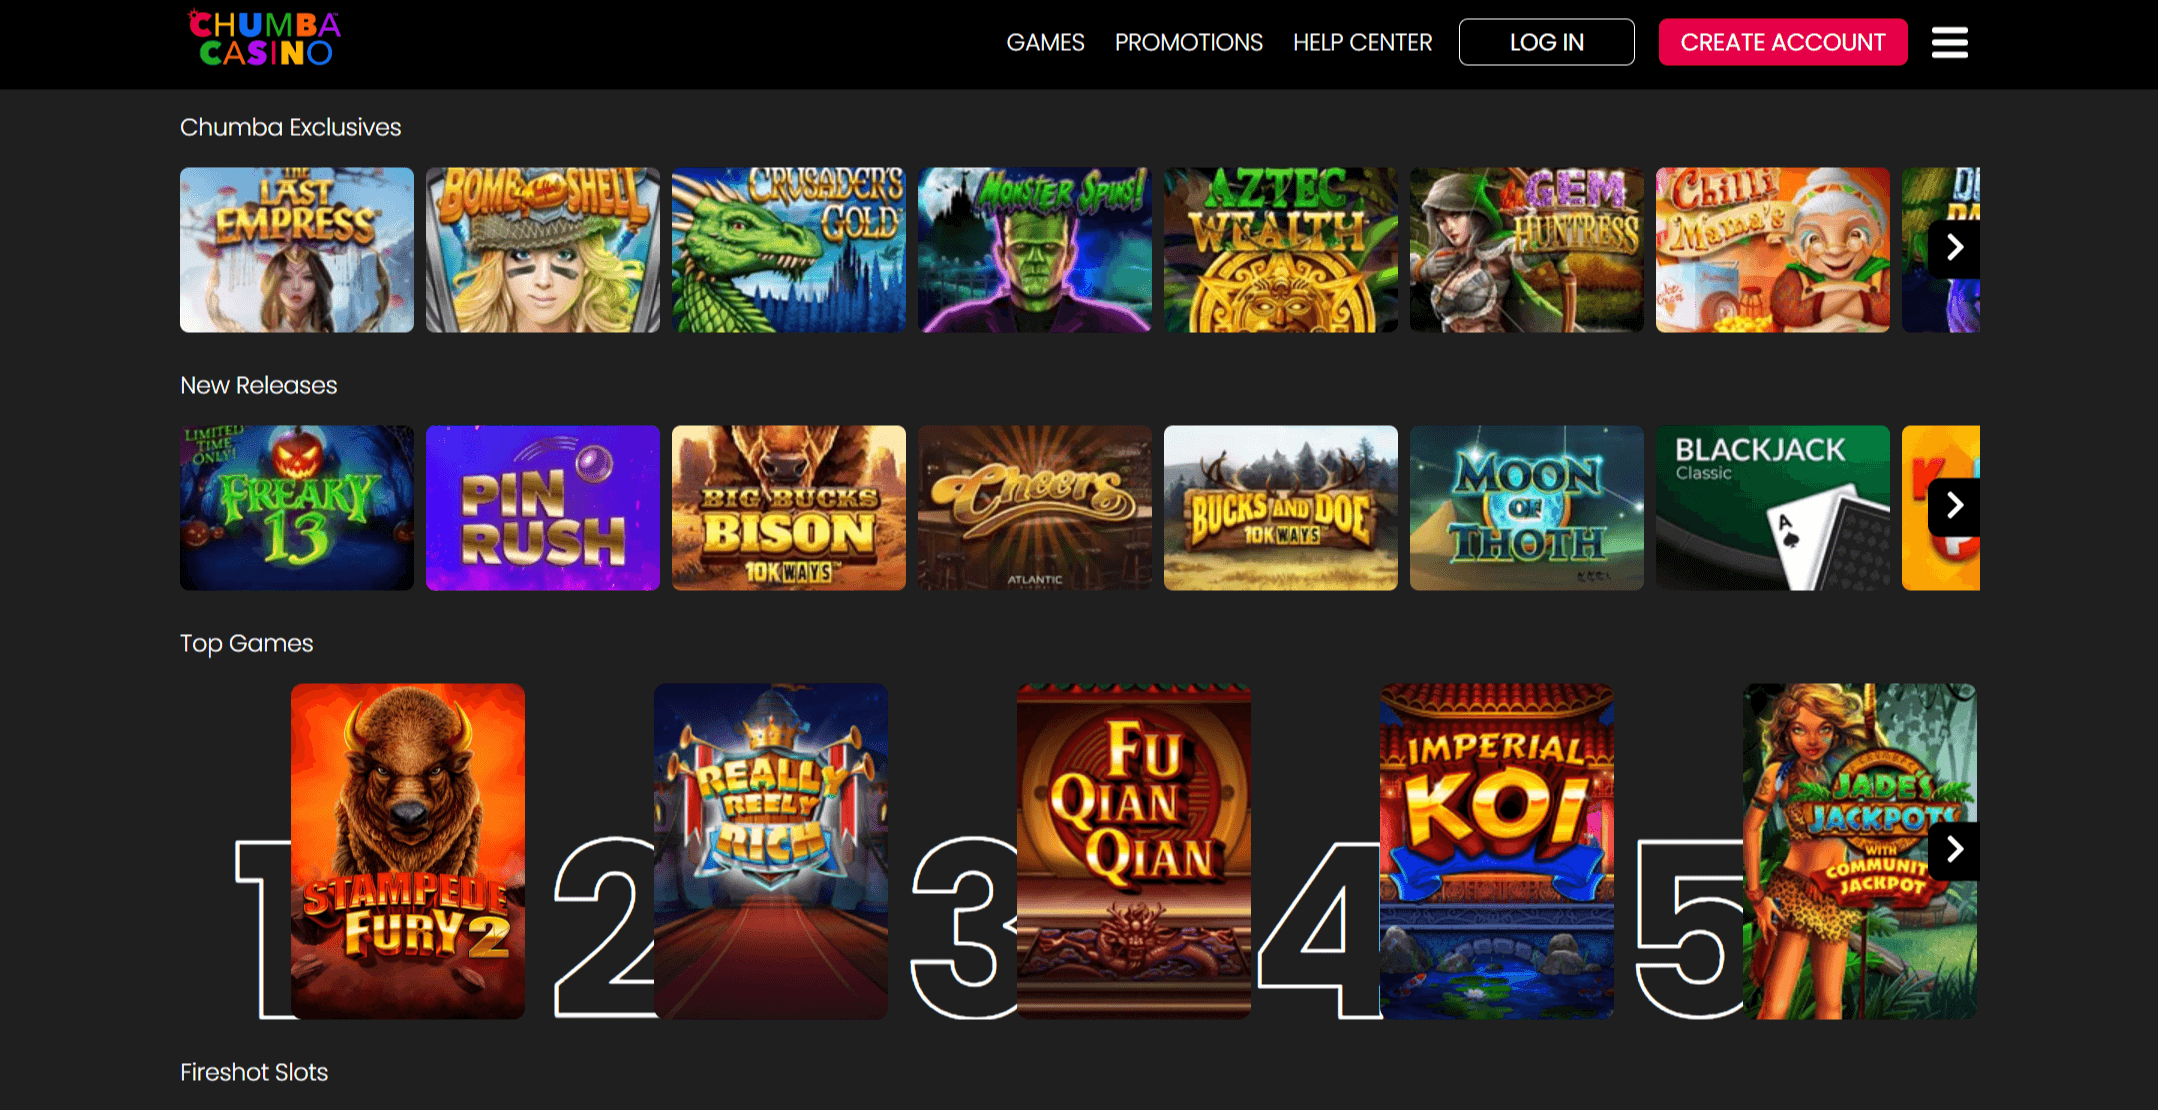This screenshot has width=2158, height=1110.
Task: Select Stampede Fury 2 top game
Action: coord(408,851)
